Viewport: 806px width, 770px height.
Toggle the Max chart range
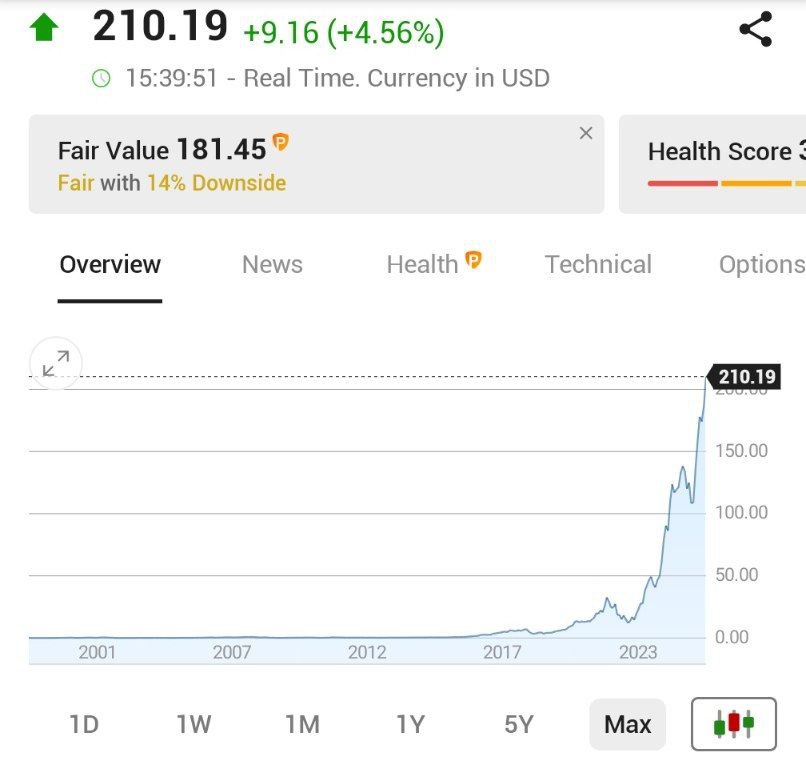pos(626,724)
